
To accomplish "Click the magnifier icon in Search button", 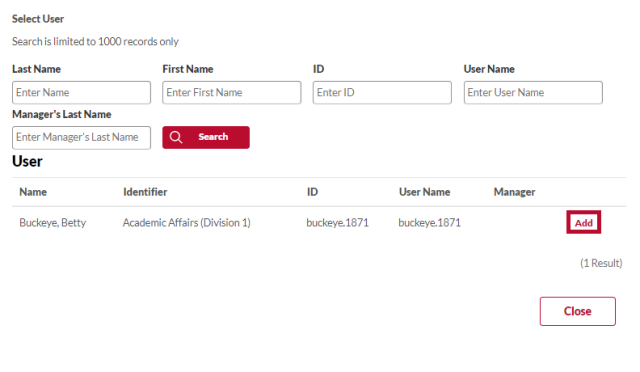I will click(176, 137).
